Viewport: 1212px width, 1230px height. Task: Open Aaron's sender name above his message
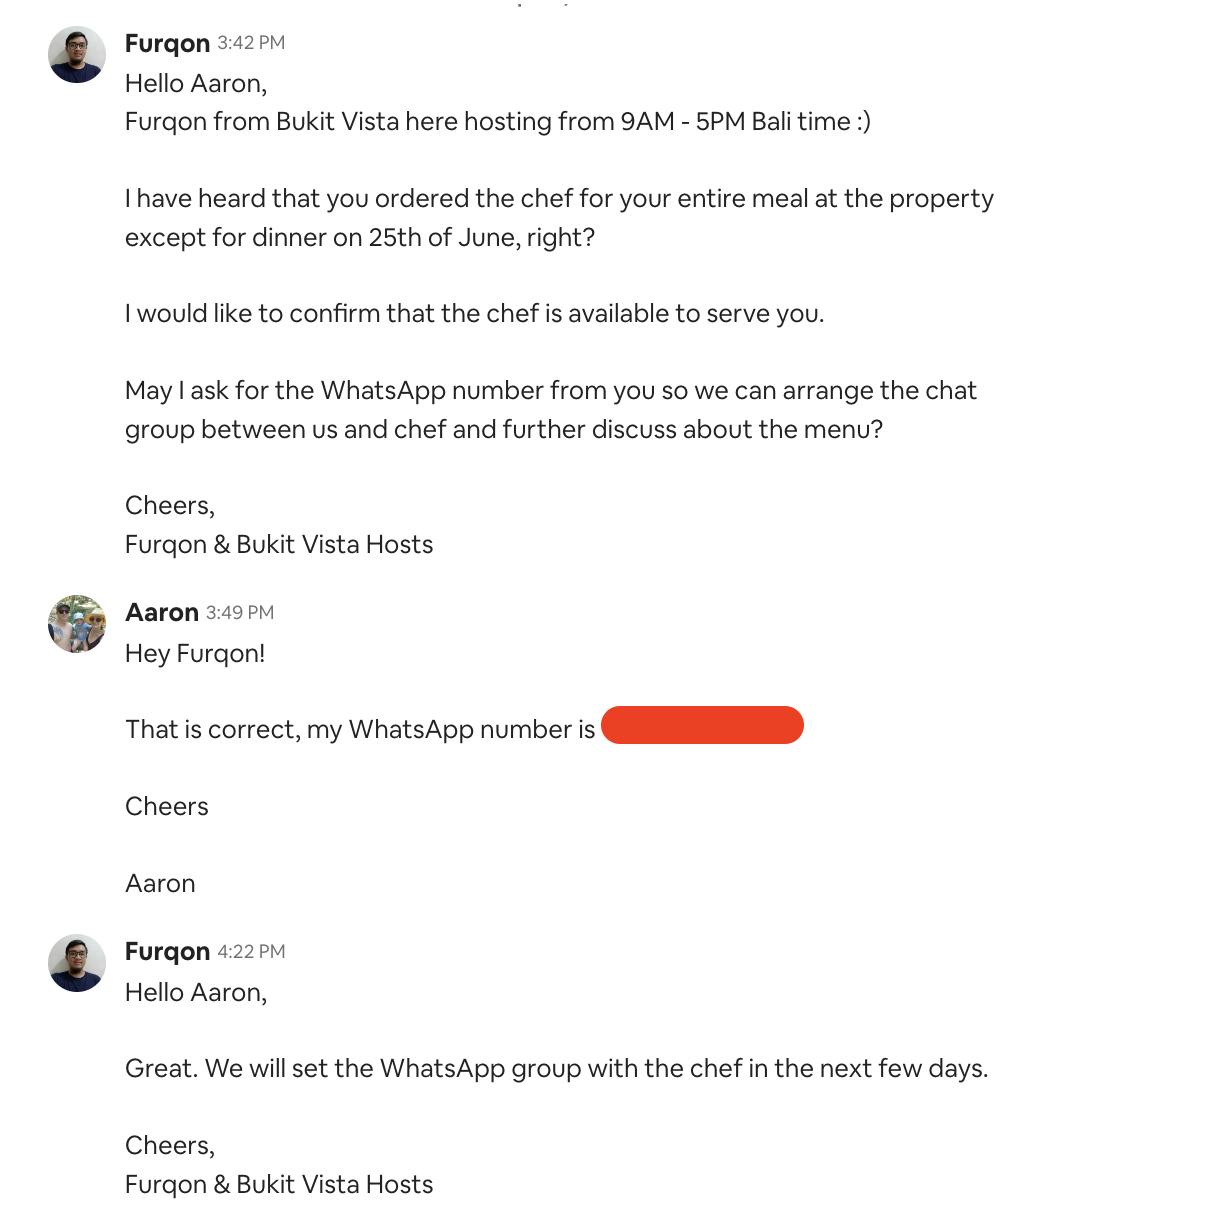[161, 612]
